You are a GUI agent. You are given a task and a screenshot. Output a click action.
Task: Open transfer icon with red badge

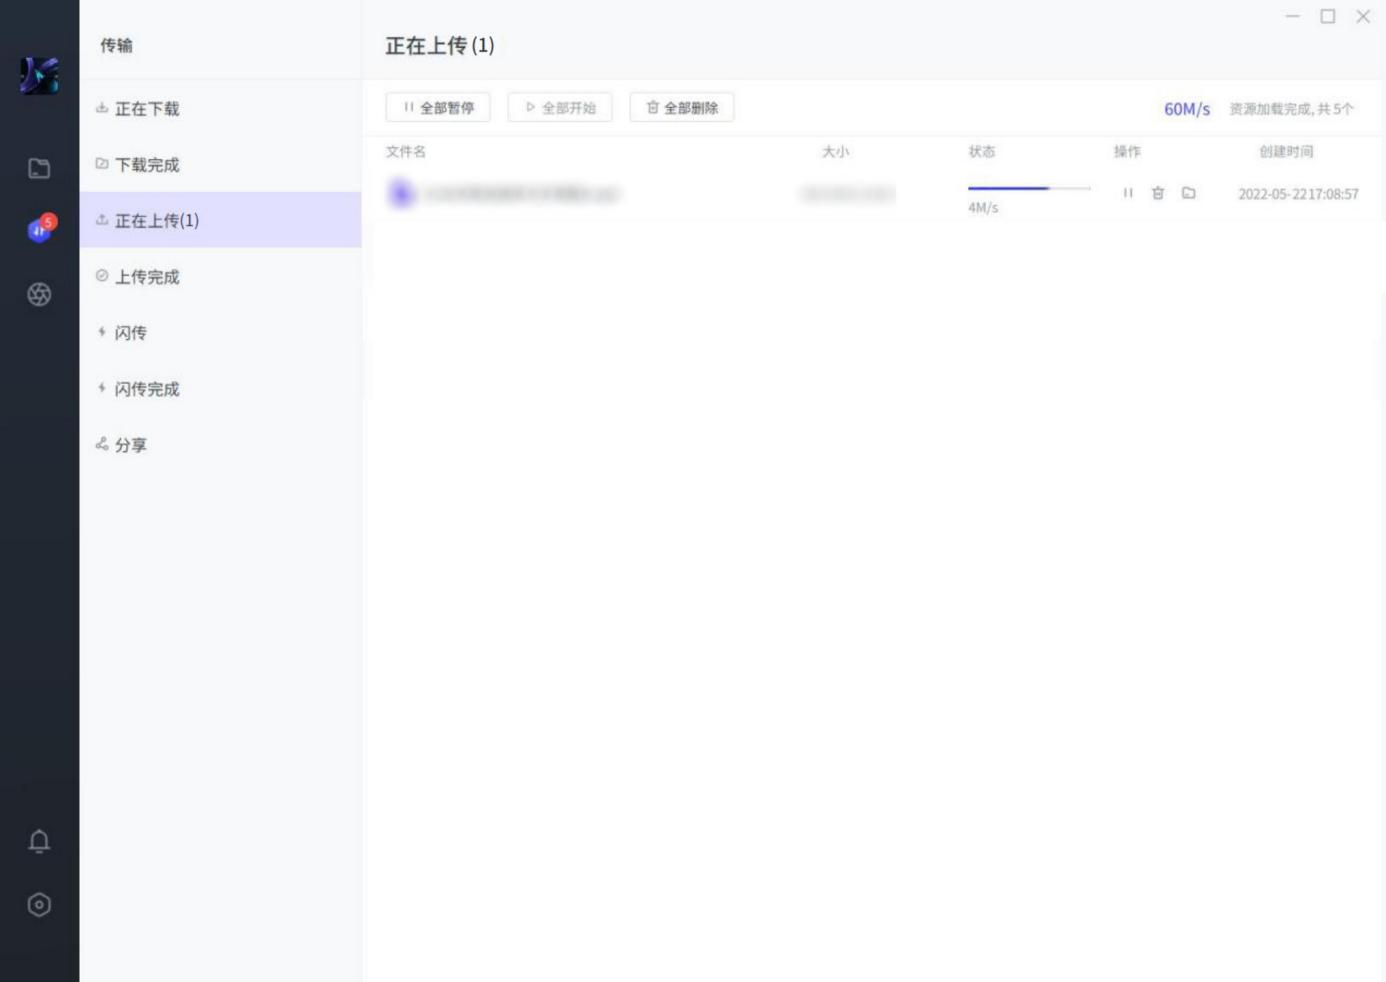(x=40, y=230)
